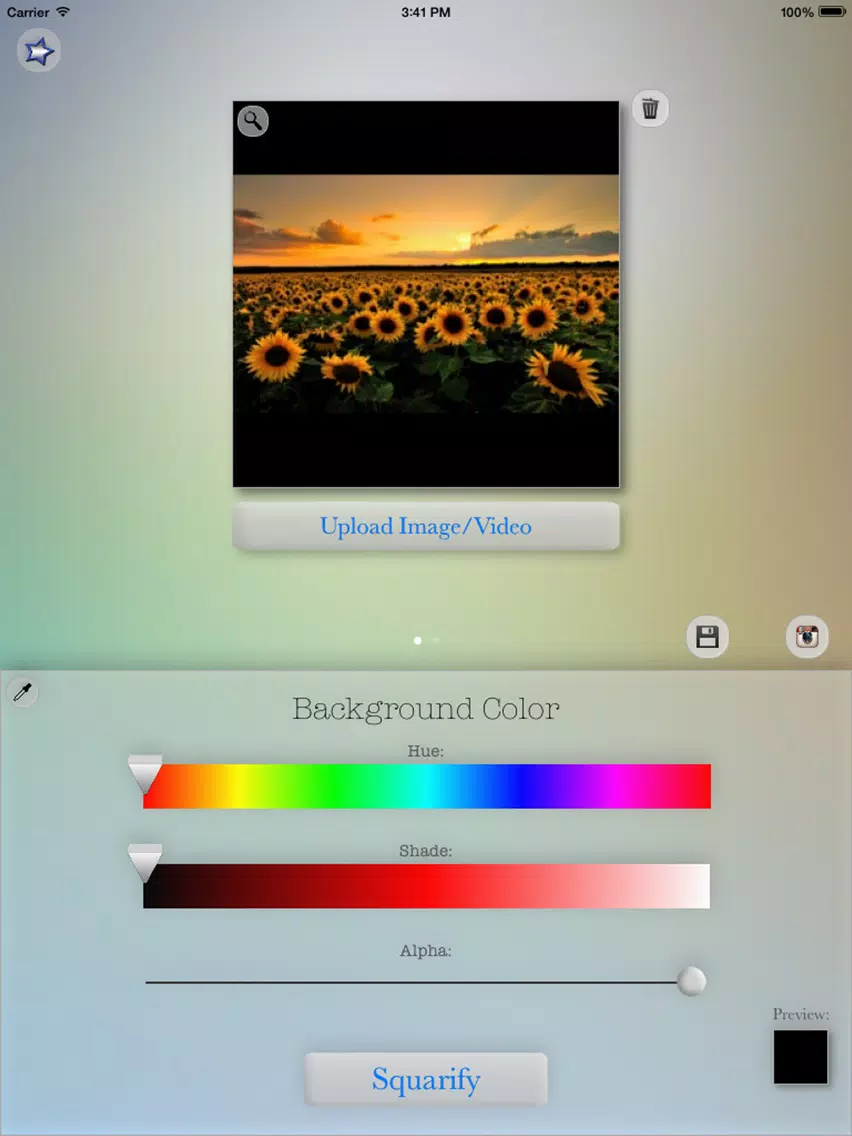The image size is (852, 1136).
Task: Click the battery indicator in status bar
Action: 832,12
